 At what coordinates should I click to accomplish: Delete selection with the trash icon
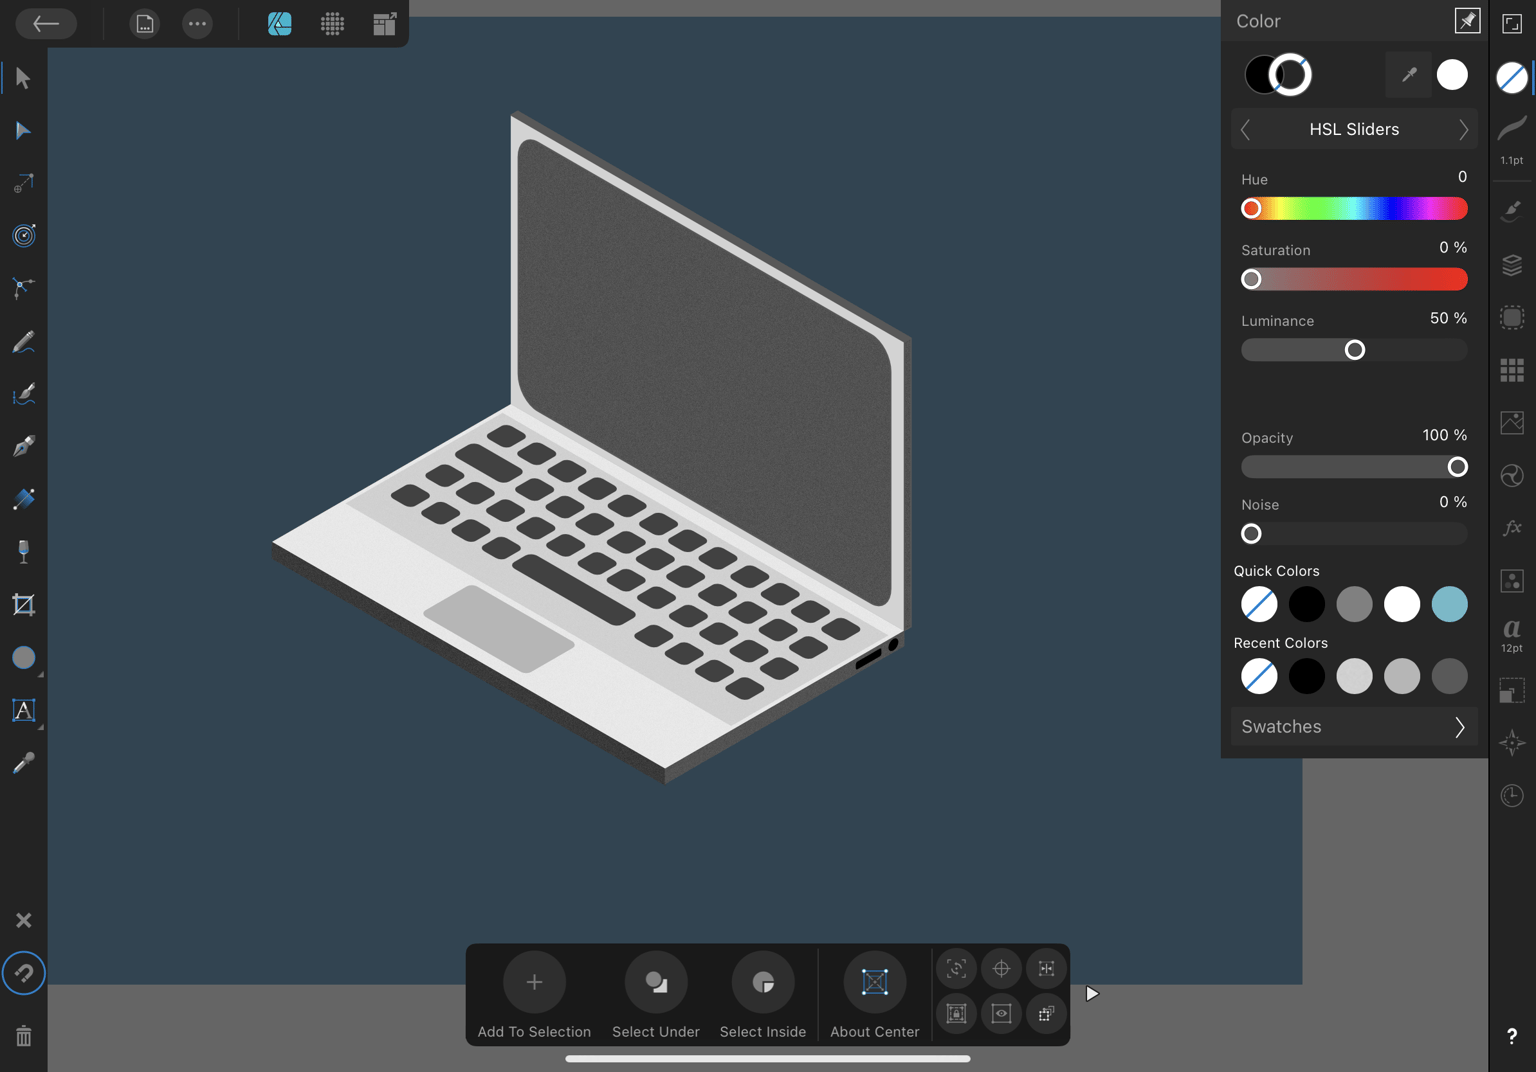click(x=23, y=1036)
